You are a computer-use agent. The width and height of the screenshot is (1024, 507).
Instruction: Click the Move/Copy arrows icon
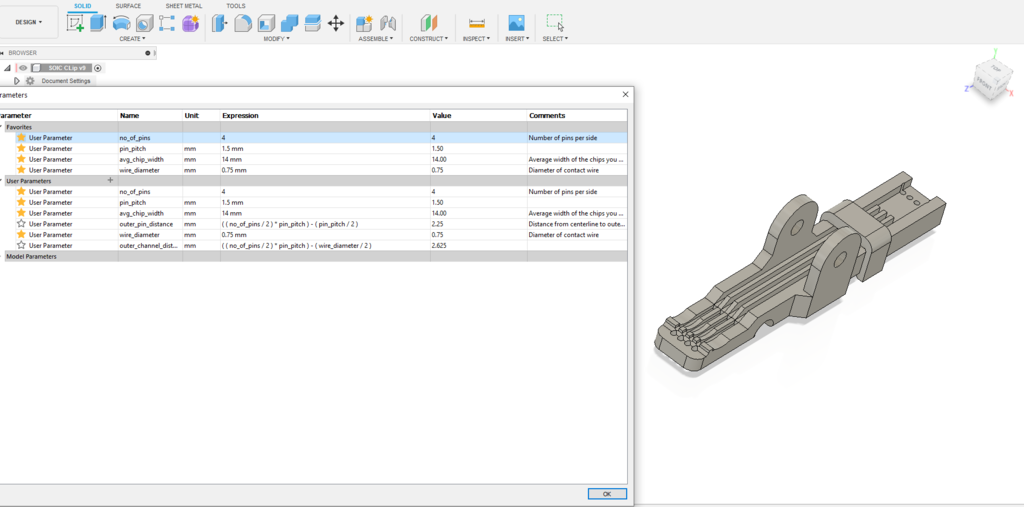click(x=336, y=23)
